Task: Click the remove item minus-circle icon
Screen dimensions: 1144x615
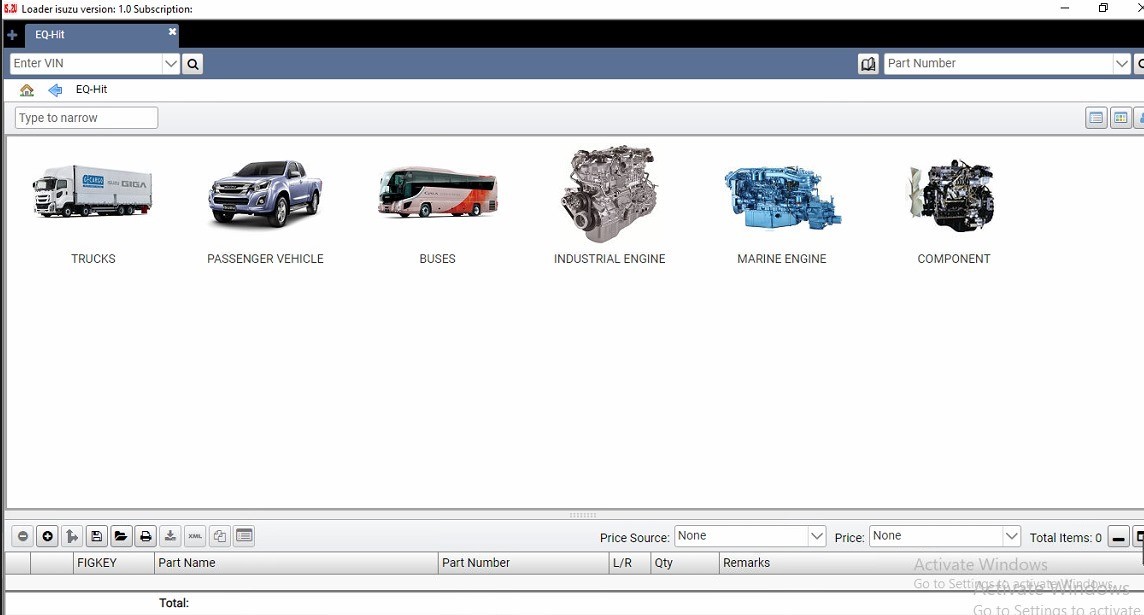Action: 23,536
